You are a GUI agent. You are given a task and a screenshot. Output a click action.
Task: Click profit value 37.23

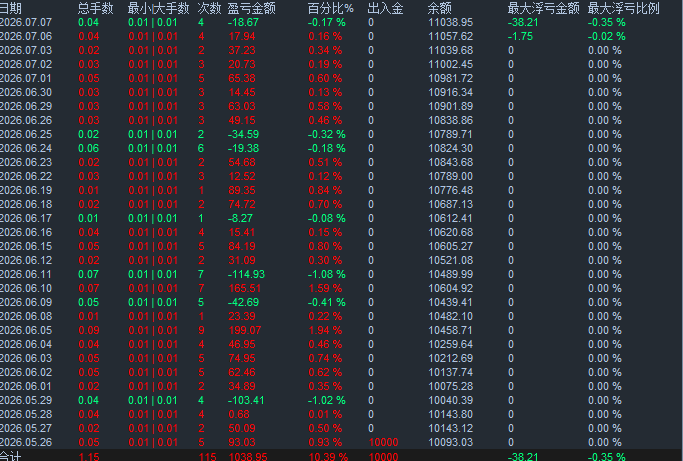(x=242, y=50)
